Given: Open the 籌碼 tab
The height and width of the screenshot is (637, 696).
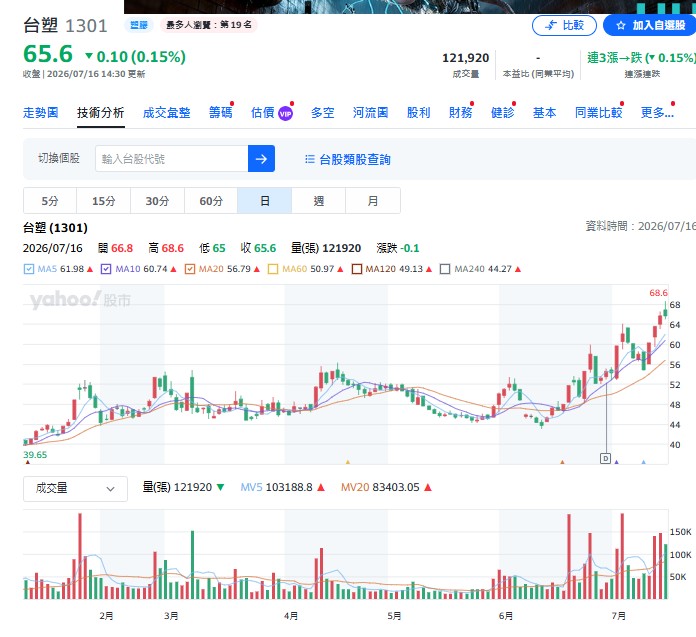Looking at the screenshot, I should coord(221,113).
